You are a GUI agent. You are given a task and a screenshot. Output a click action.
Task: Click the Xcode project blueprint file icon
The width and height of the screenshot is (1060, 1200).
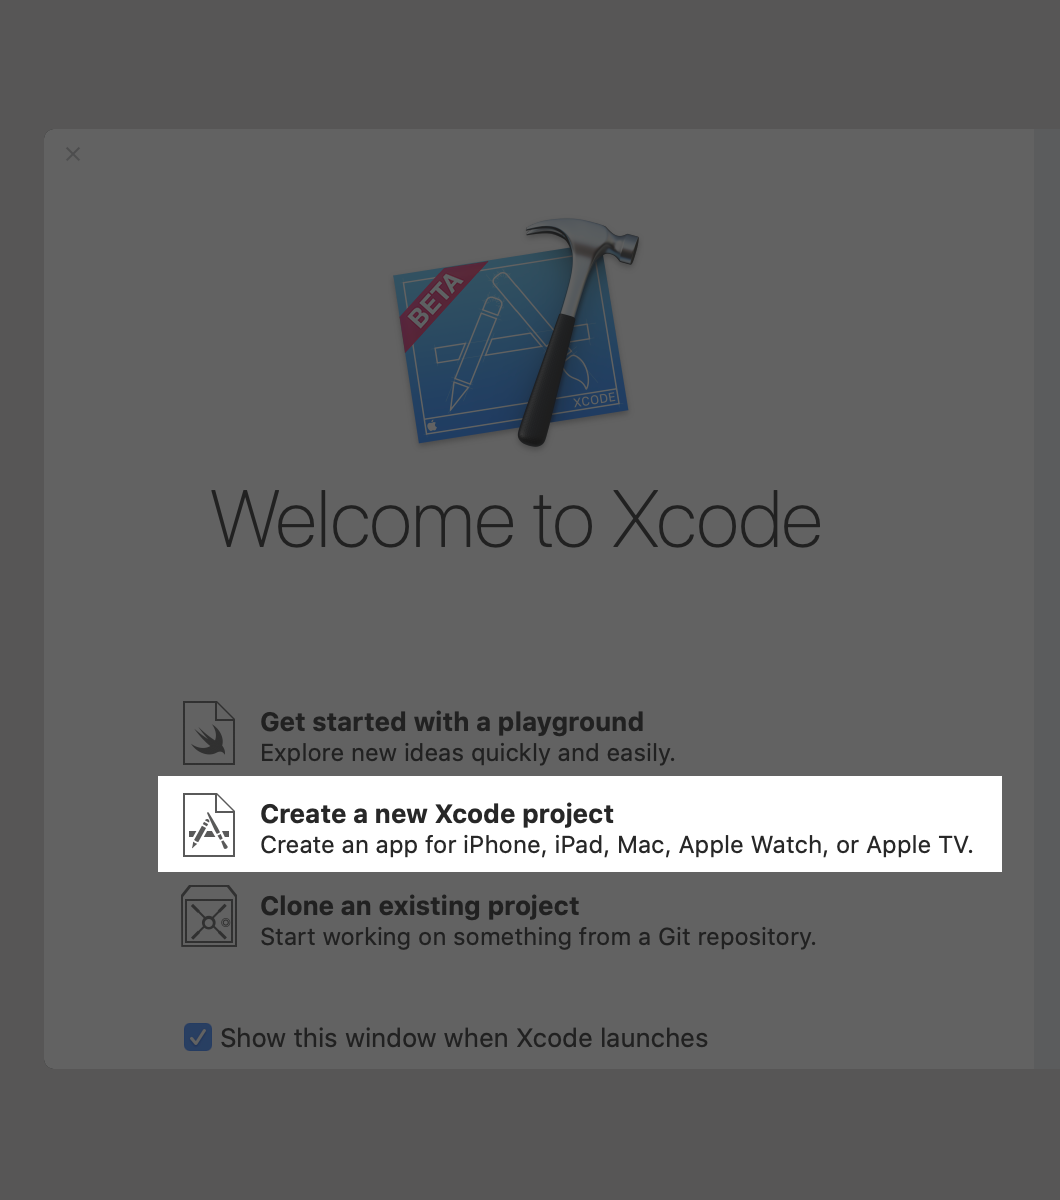pos(209,825)
